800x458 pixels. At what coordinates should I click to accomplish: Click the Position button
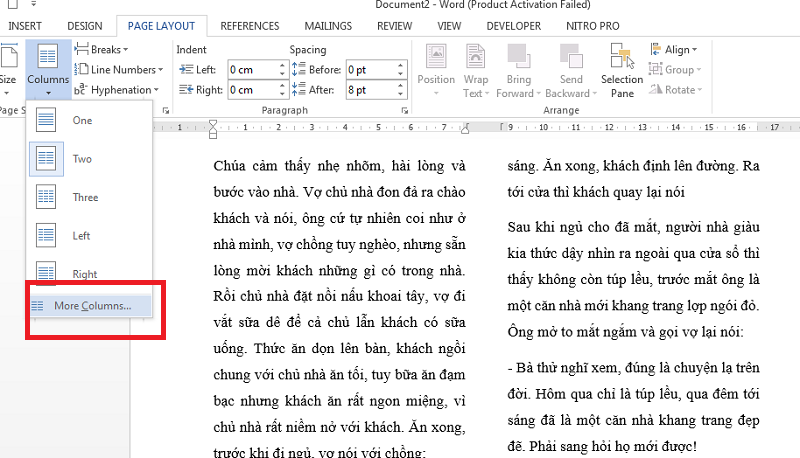(x=436, y=70)
